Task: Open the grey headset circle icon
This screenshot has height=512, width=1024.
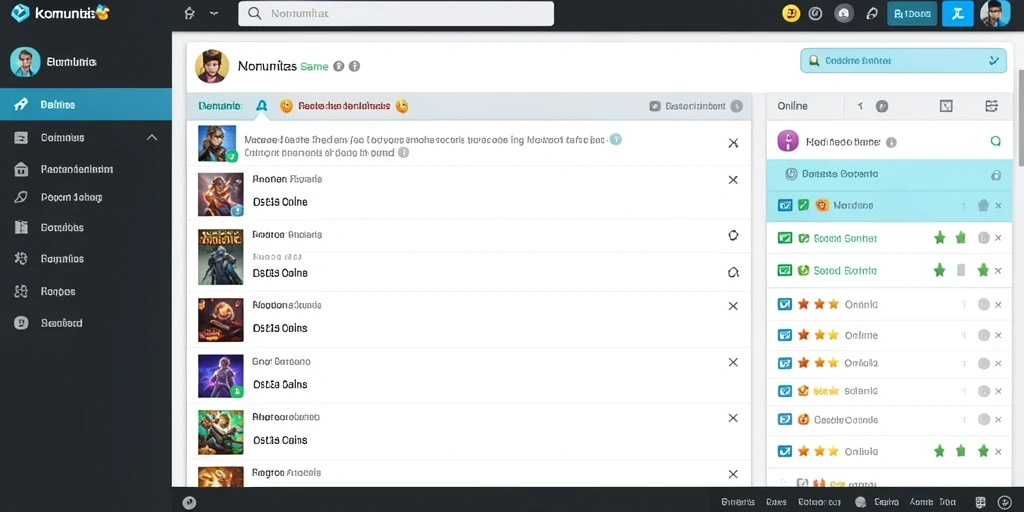Action: (844, 13)
